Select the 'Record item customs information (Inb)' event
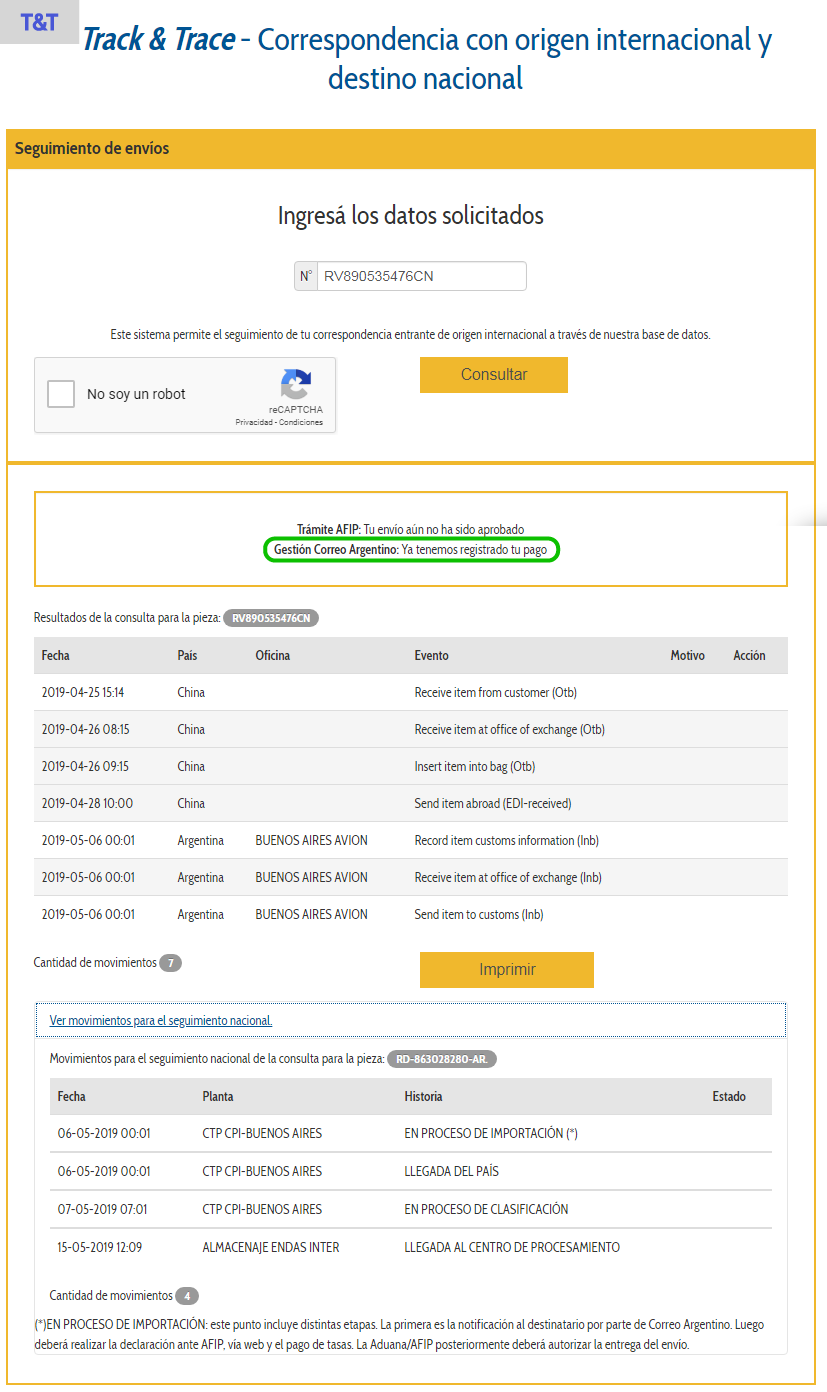 click(x=508, y=841)
